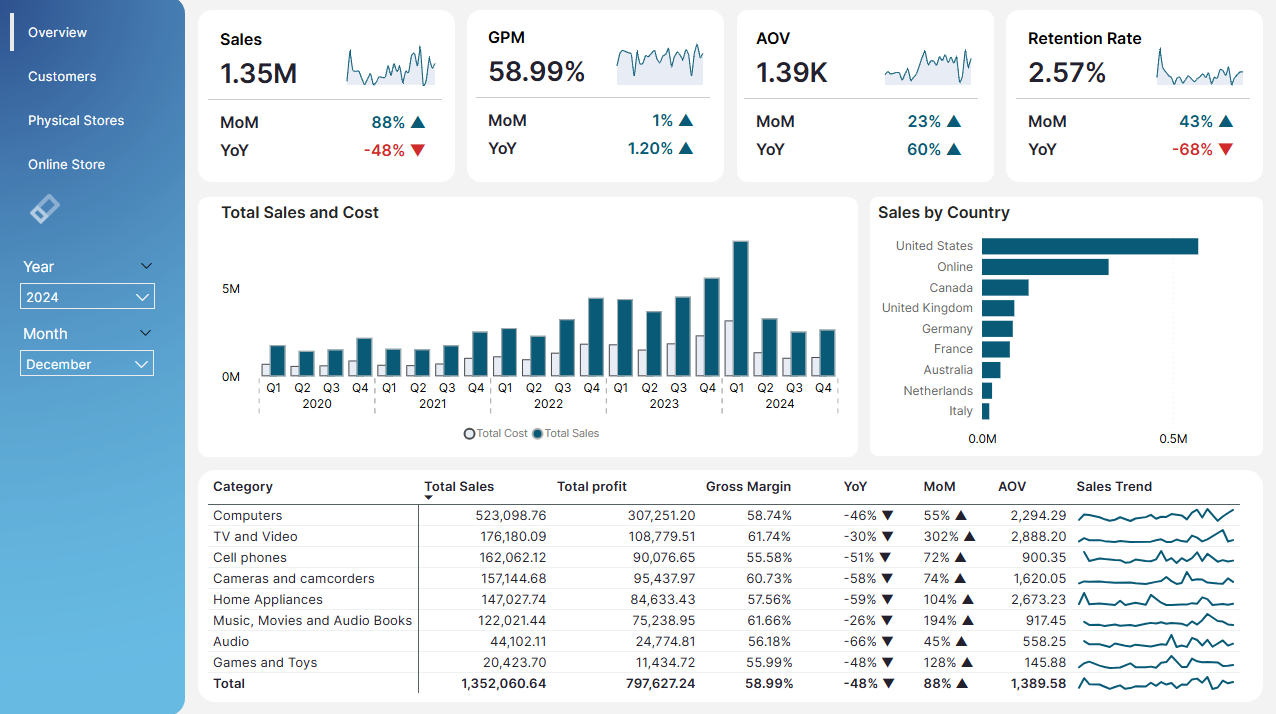Click the sort arrow under Total Sales header
This screenshot has width=1276, height=714.
click(x=428, y=497)
